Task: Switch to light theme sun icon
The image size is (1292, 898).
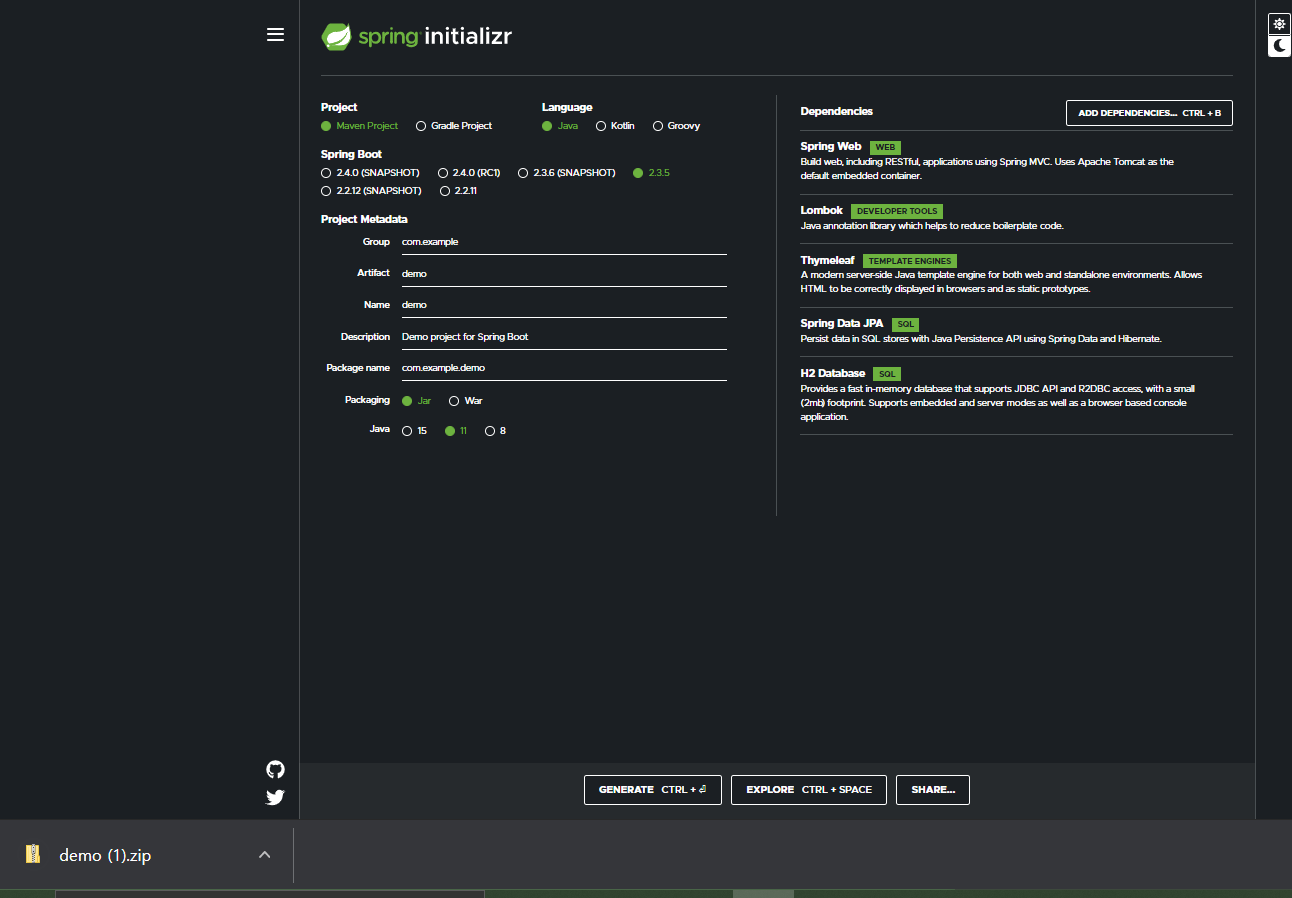Action: coord(1279,24)
